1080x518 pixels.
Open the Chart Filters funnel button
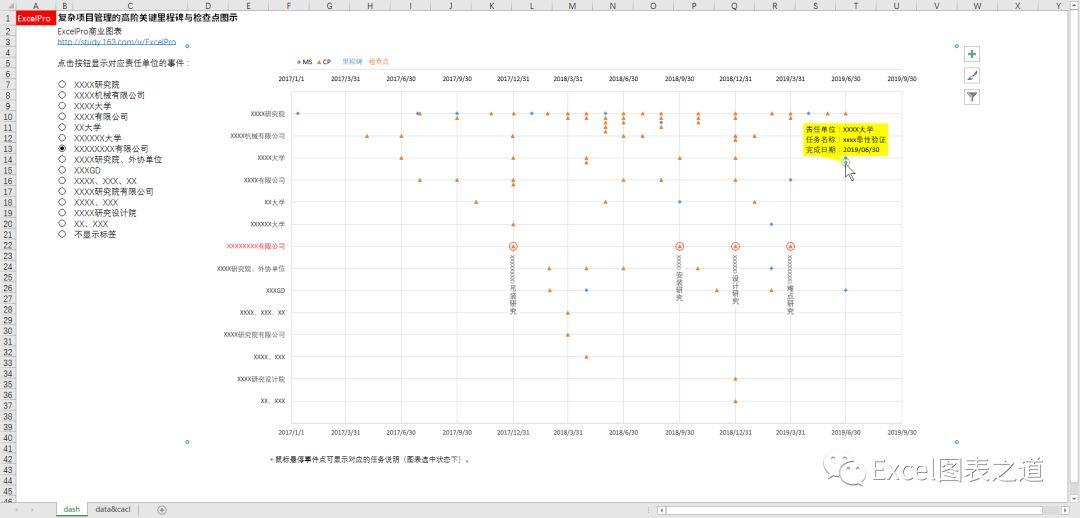coord(972,97)
